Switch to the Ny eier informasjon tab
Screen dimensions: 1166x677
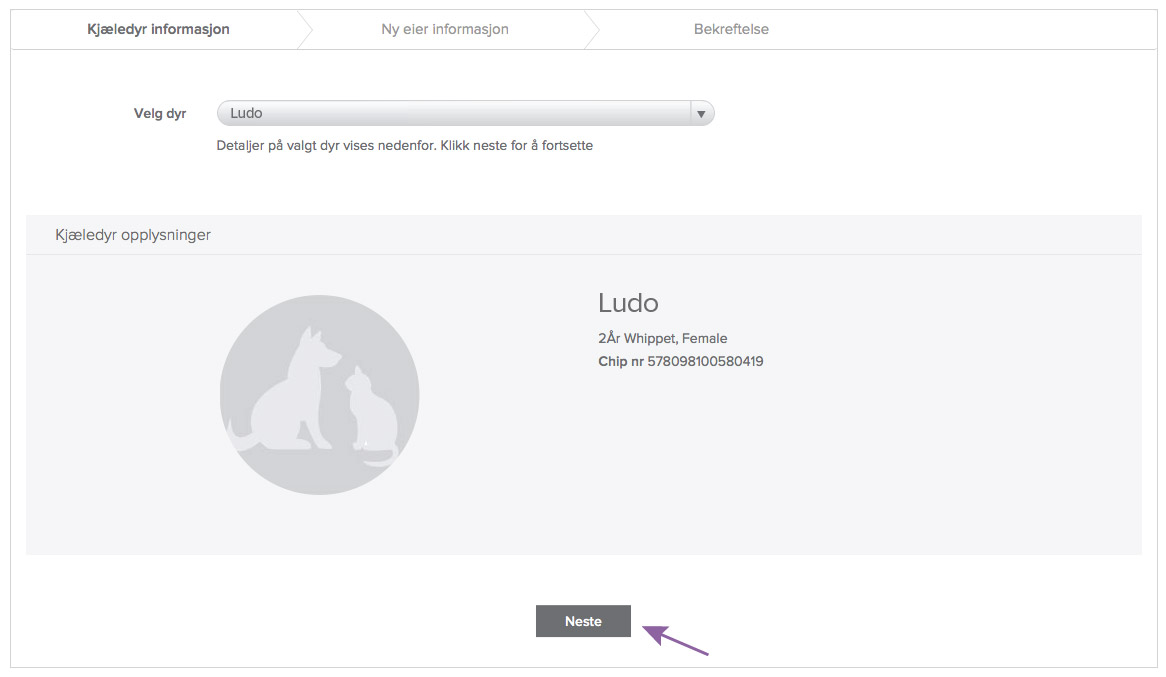coord(444,30)
